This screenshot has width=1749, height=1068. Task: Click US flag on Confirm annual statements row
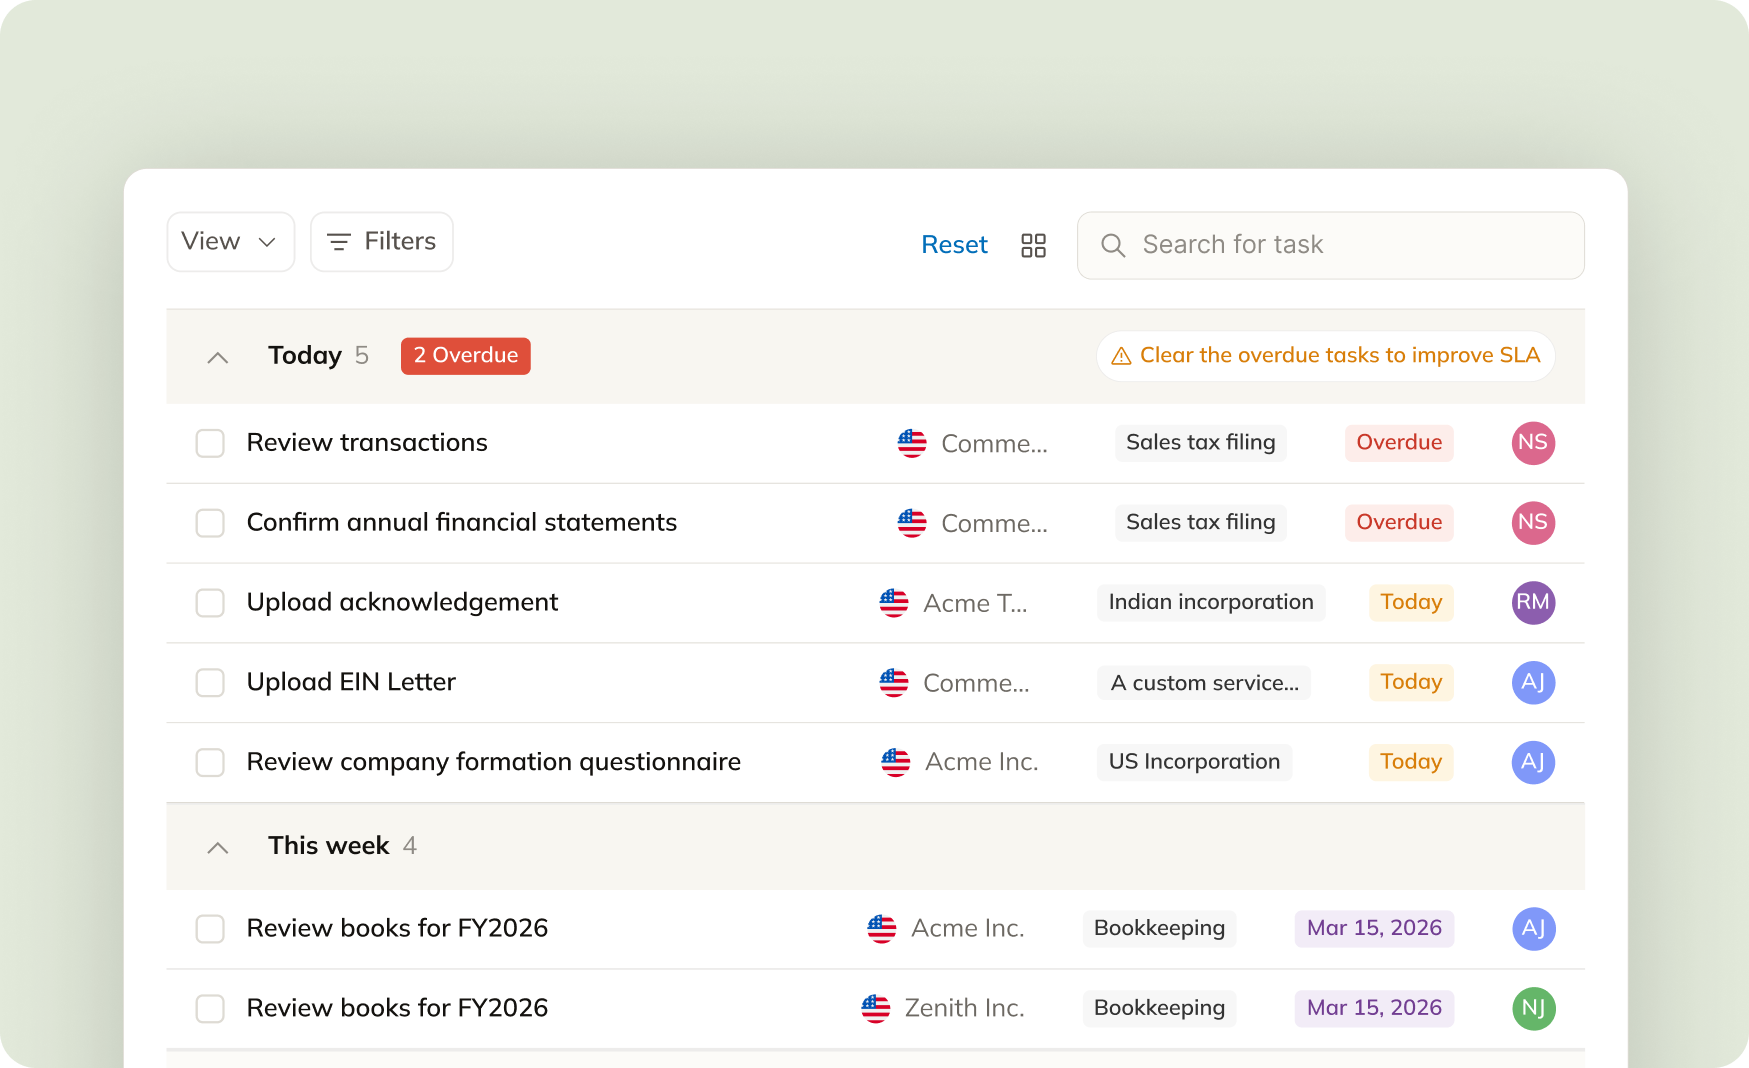click(x=912, y=523)
